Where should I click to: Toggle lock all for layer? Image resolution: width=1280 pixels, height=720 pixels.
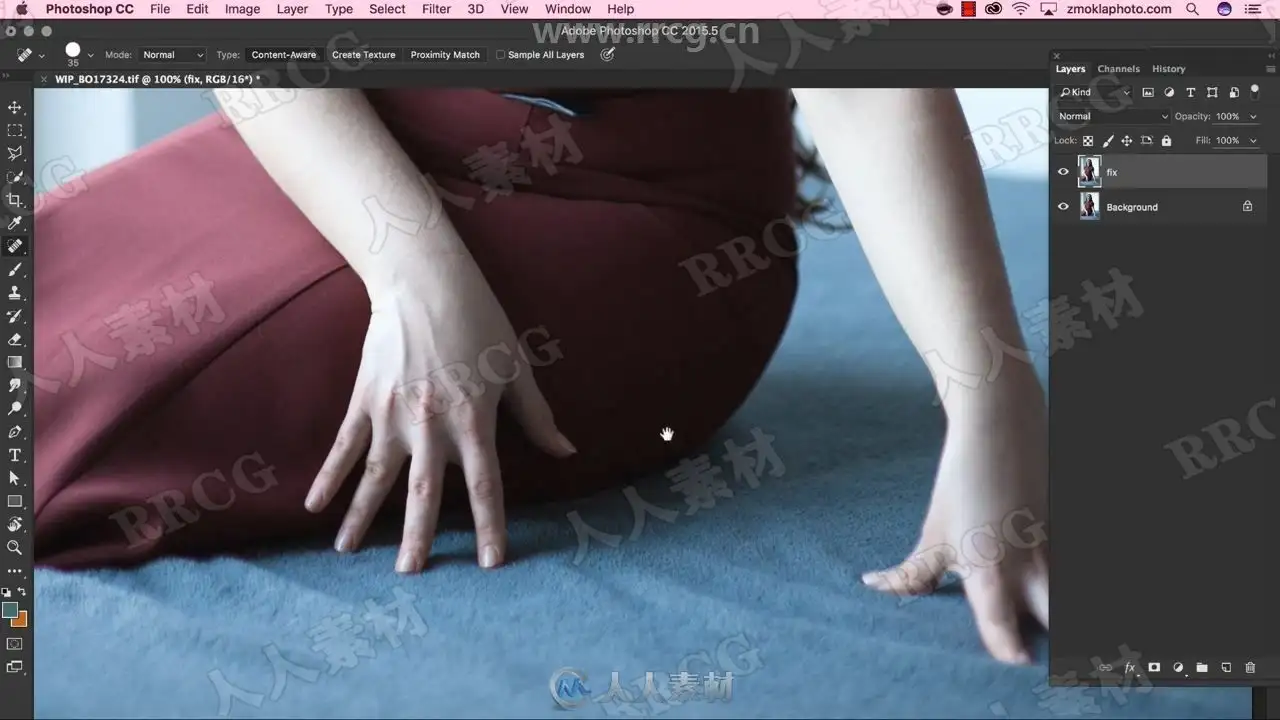pos(1166,141)
